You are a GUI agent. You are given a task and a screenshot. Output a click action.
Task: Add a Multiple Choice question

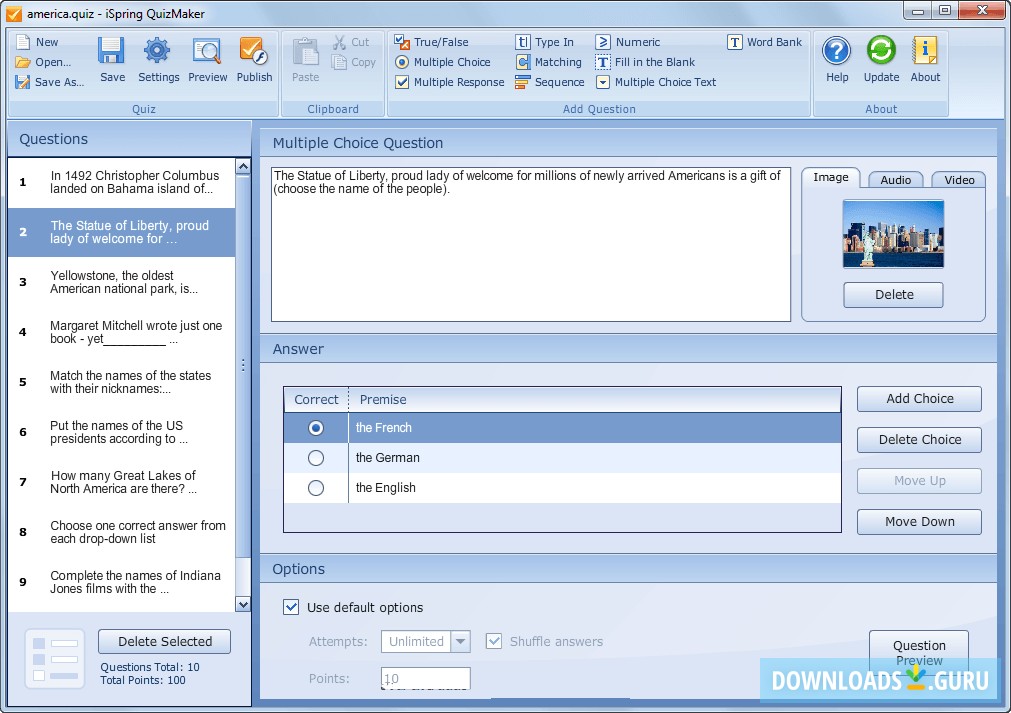pos(442,62)
